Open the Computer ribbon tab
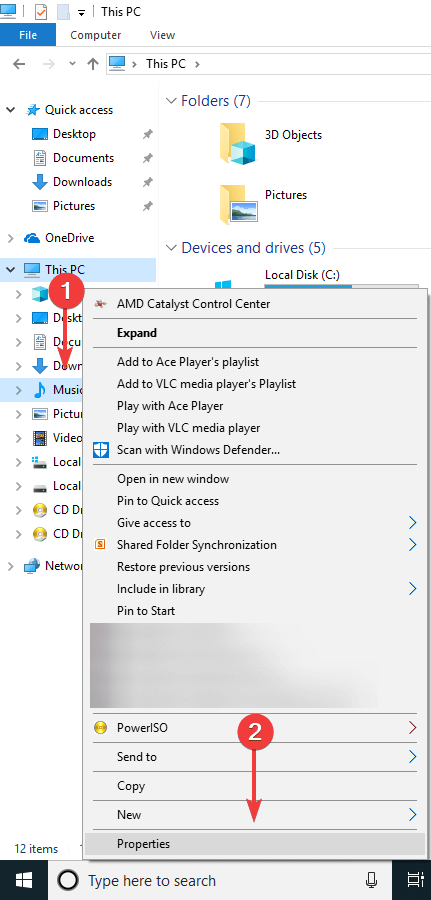This screenshot has width=431, height=900. (96, 35)
